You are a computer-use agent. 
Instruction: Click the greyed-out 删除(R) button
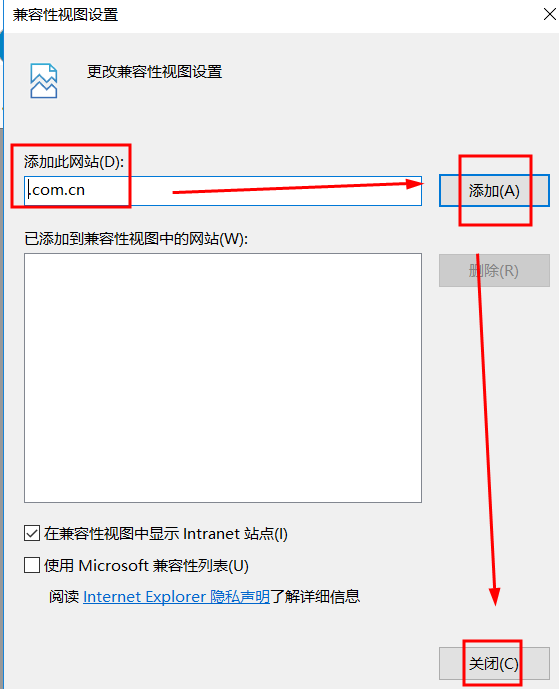(494, 270)
